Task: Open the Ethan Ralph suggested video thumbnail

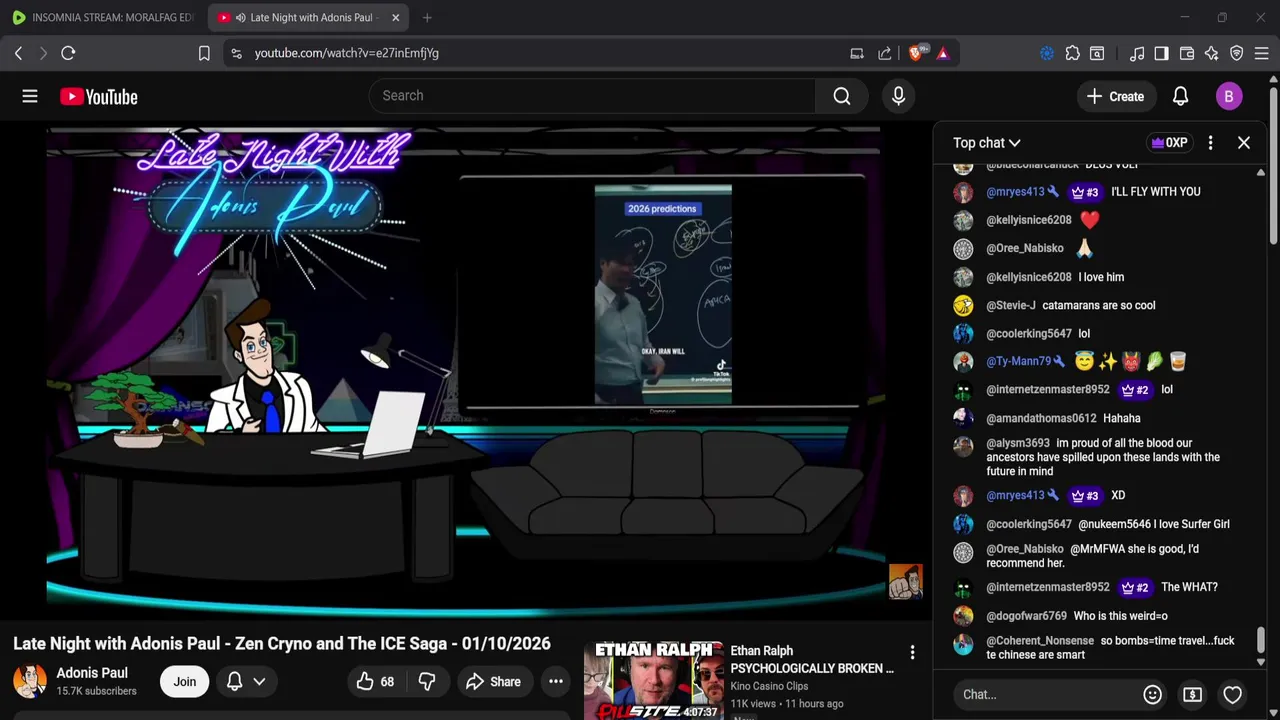Action: 653,680
